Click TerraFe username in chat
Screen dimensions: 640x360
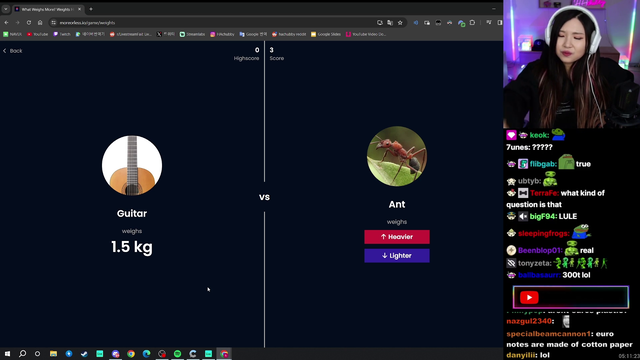544,193
